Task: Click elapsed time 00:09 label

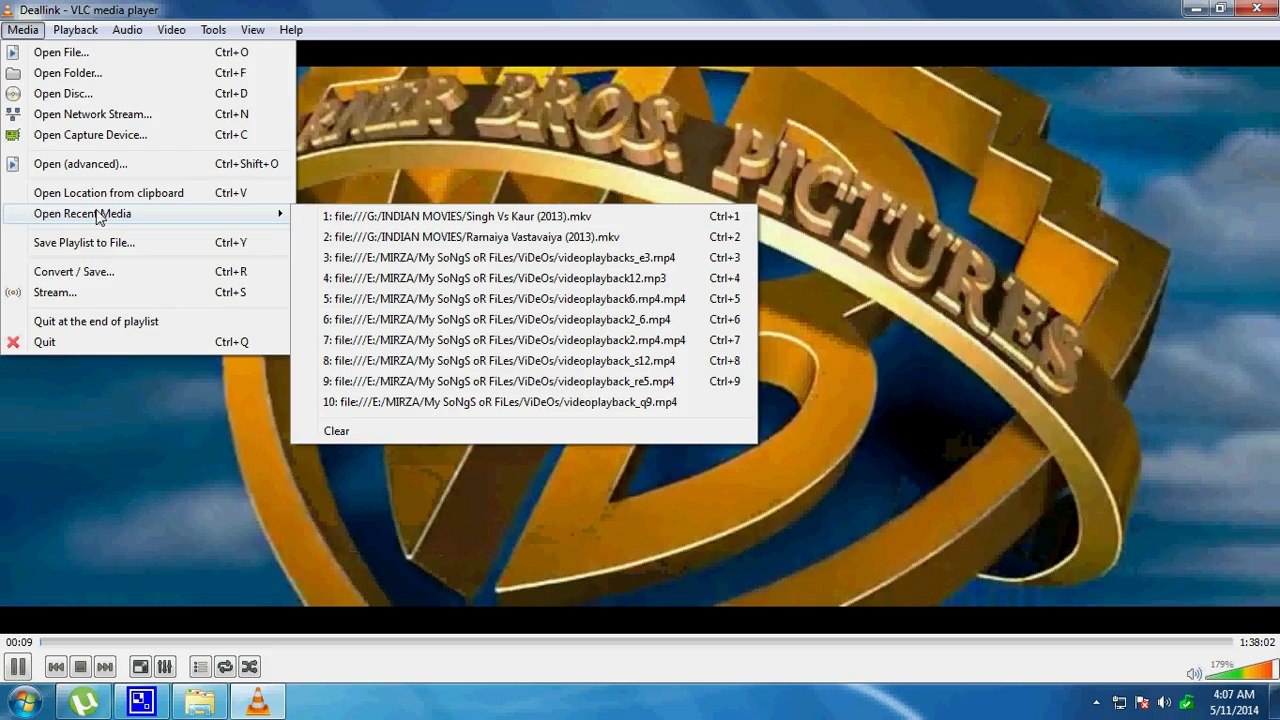Action: [x=19, y=642]
